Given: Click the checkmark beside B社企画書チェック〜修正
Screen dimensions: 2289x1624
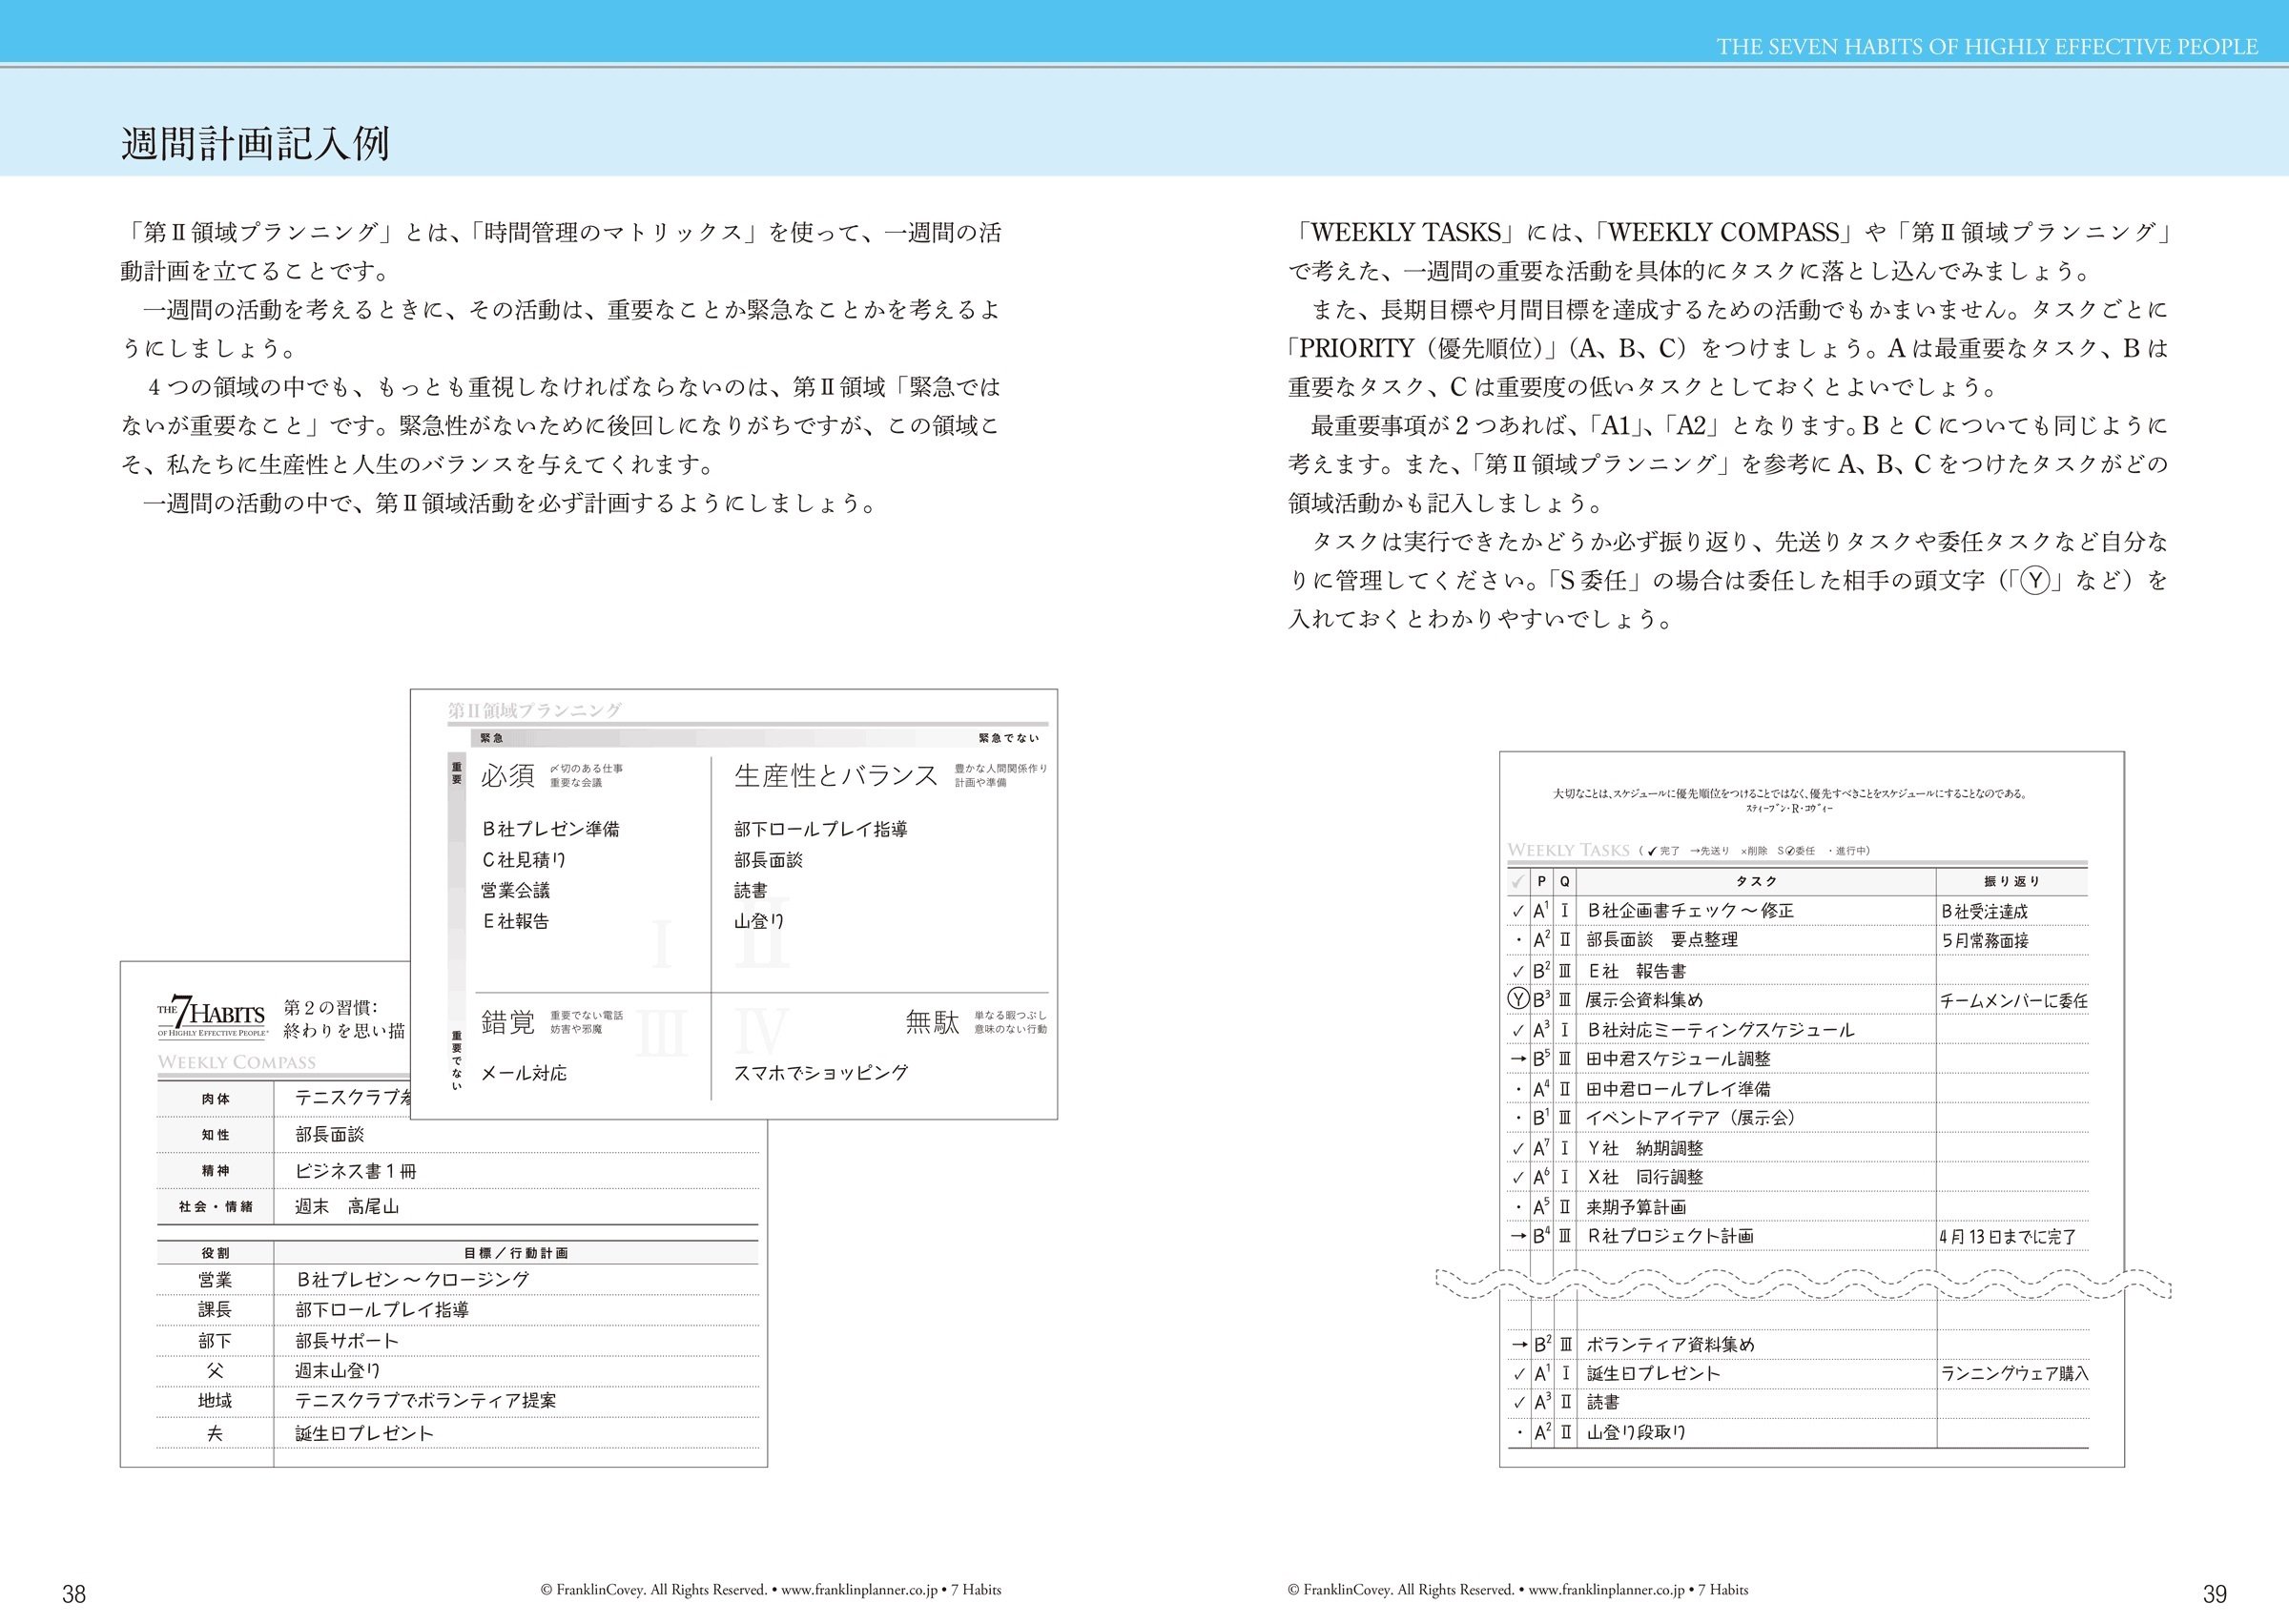Looking at the screenshot, I should 1518,912.
